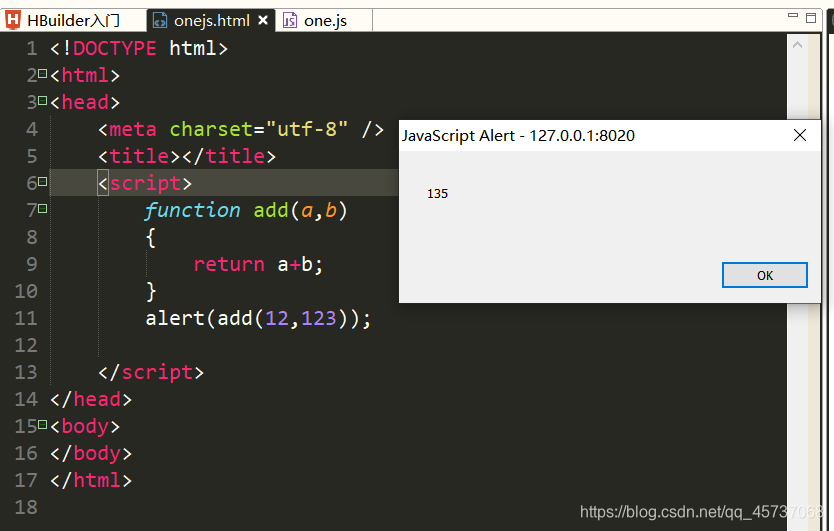This screenshot has height=531, width=834.
Task: Click the alert message text 135
Action: coord(437,194)
